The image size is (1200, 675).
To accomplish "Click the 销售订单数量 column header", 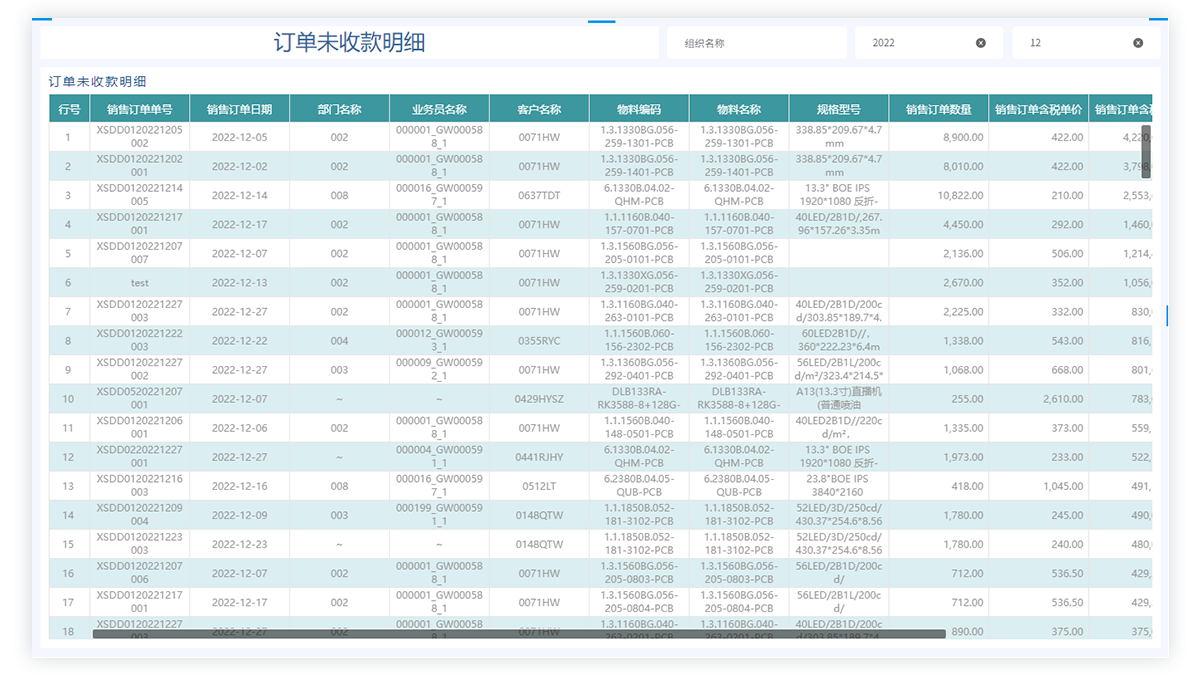I will point(938,110).
